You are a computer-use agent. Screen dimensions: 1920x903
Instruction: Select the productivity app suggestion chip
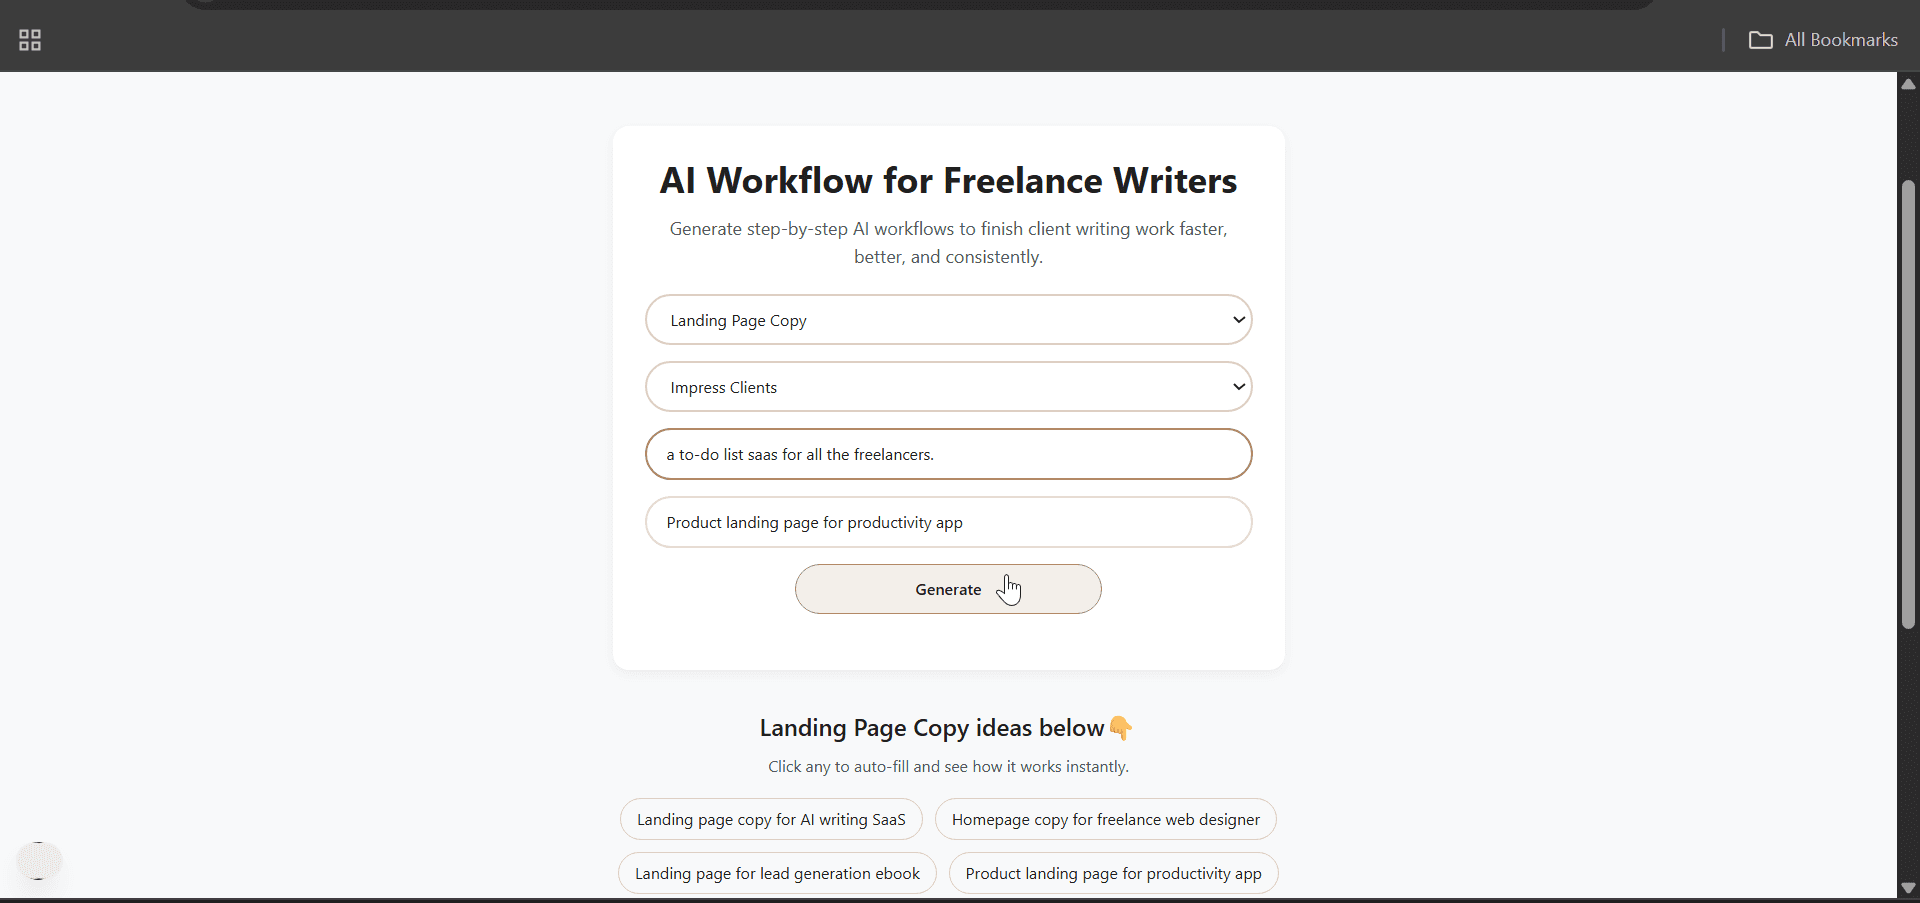1113,874
